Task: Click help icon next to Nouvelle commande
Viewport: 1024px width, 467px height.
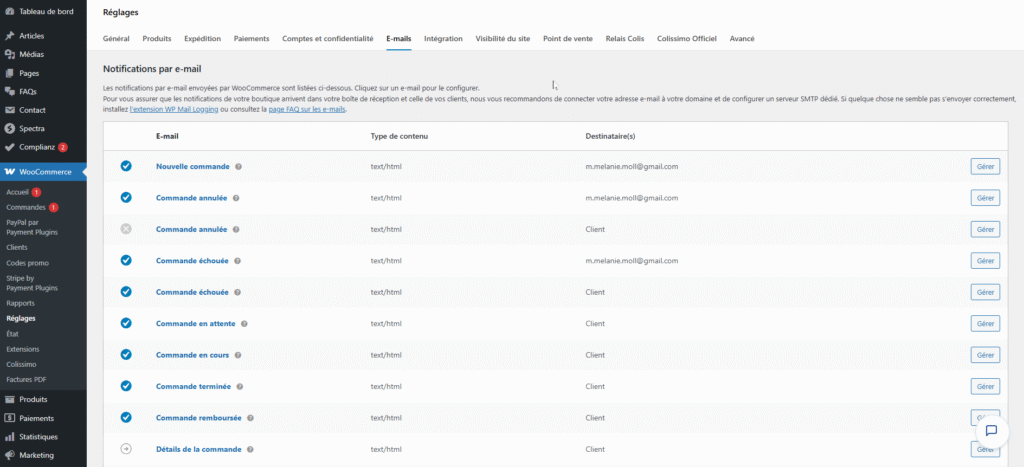Action: (238, 166)
